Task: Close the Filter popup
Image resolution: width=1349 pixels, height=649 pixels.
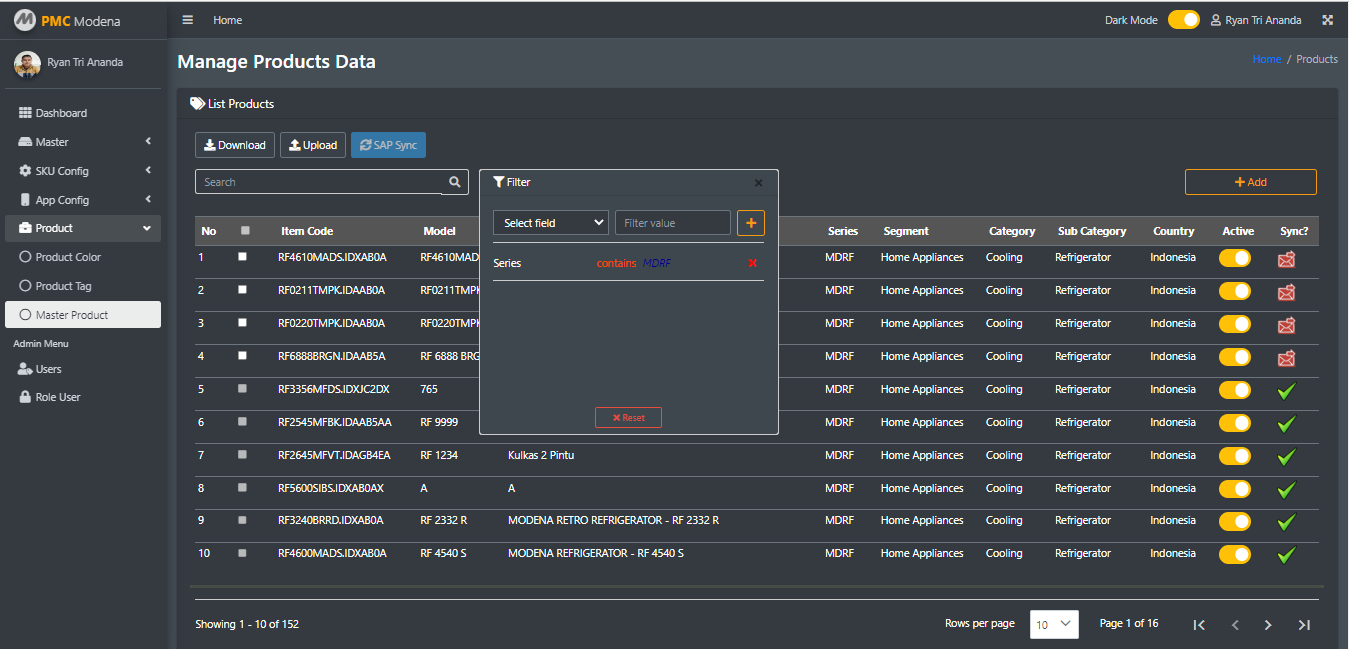Action: click(758, 183)
